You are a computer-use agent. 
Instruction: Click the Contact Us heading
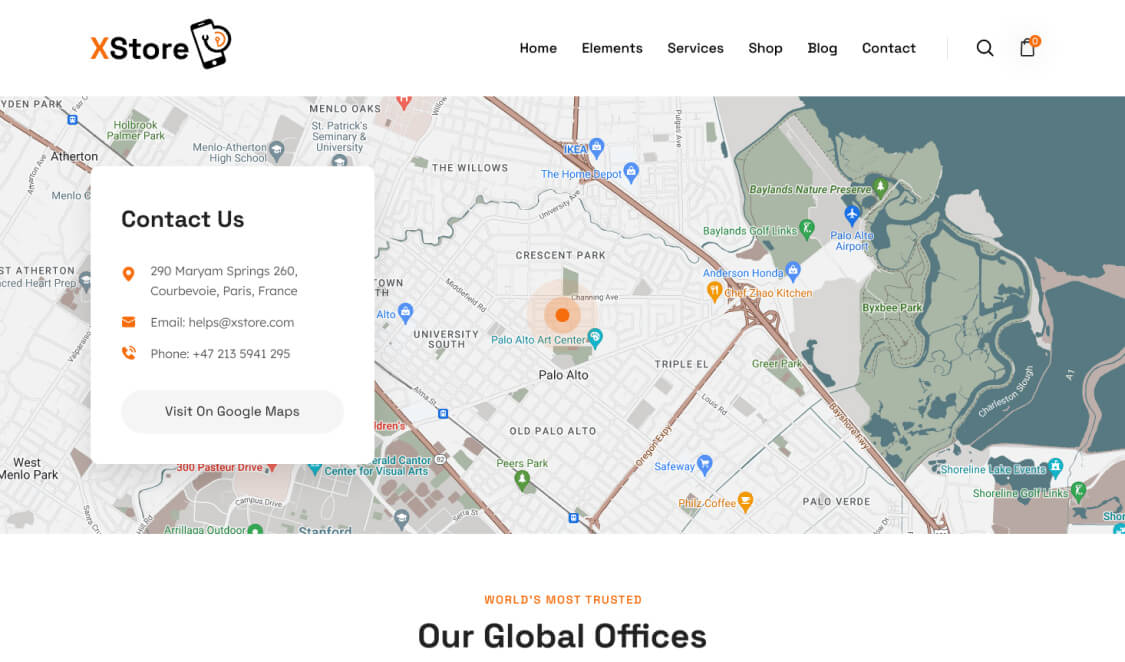pos(183,219)
